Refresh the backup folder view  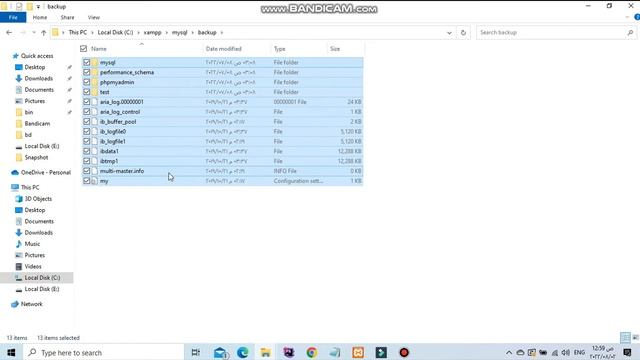pyautogui.click(x=463, y=33)
